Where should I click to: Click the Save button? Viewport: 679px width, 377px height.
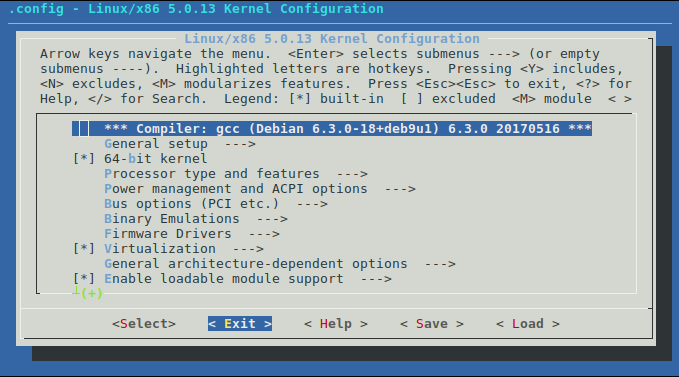[x=432, y=324]
